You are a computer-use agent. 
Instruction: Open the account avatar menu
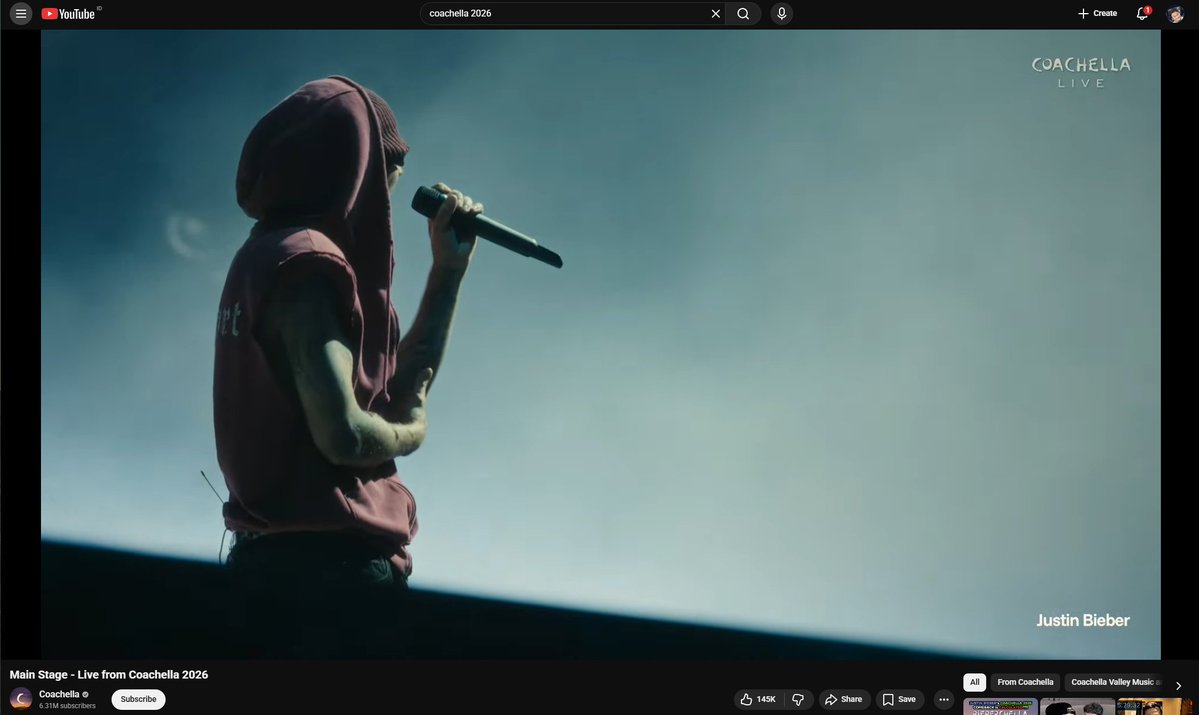[1175, 14]
